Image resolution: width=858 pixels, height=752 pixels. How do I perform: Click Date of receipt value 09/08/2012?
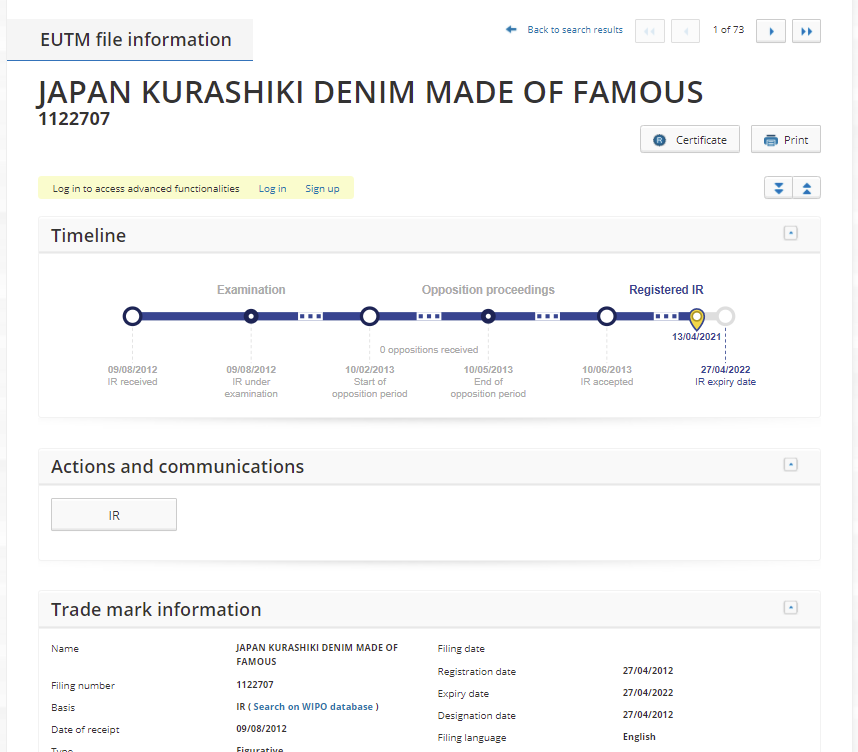tap(262, 728)
